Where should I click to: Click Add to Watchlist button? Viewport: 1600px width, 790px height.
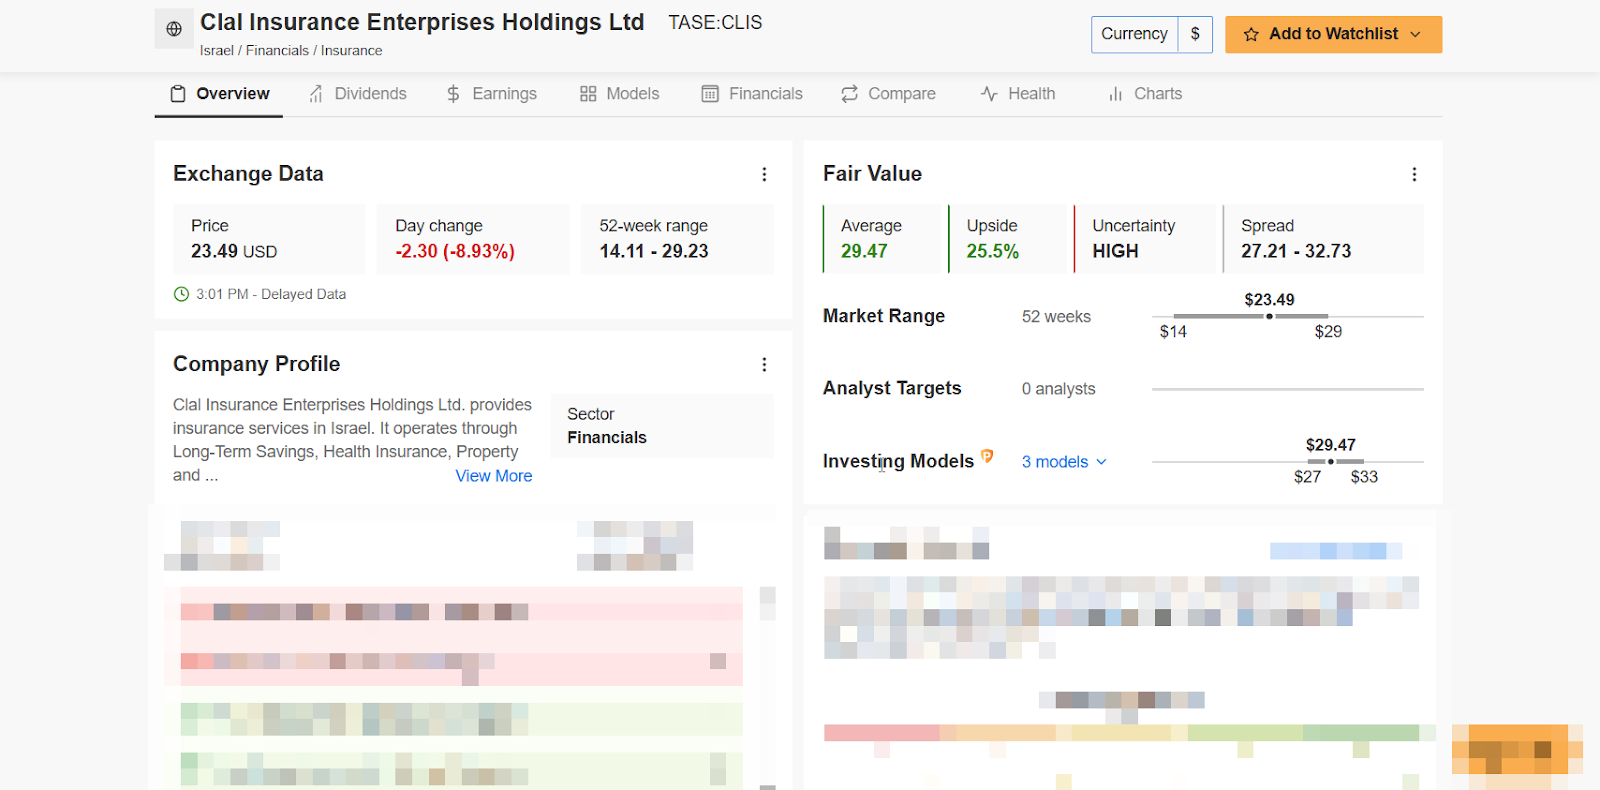pos(1333,34)
